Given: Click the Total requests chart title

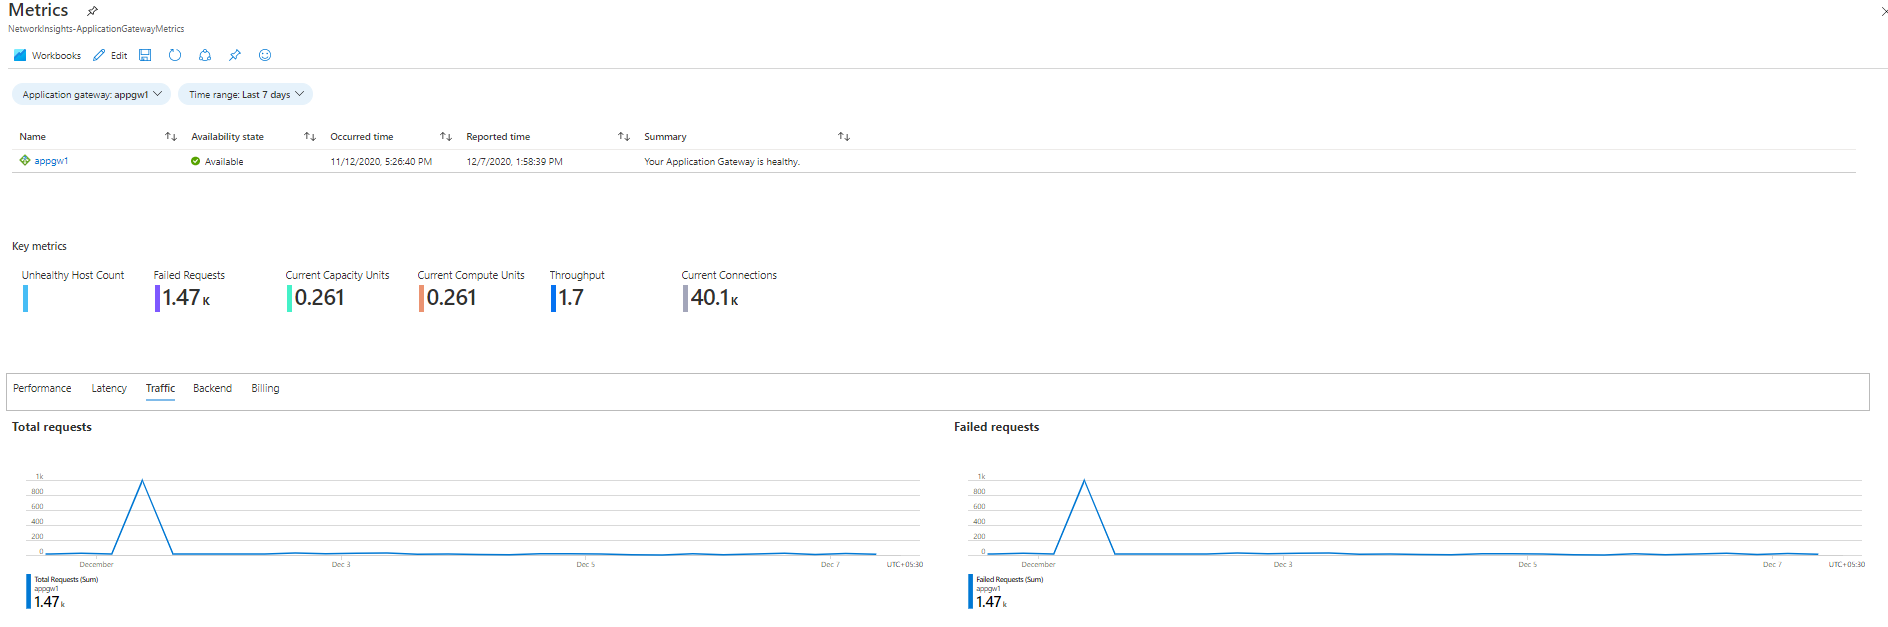Looking at the screenshot, I should click(x=52, y=427).
